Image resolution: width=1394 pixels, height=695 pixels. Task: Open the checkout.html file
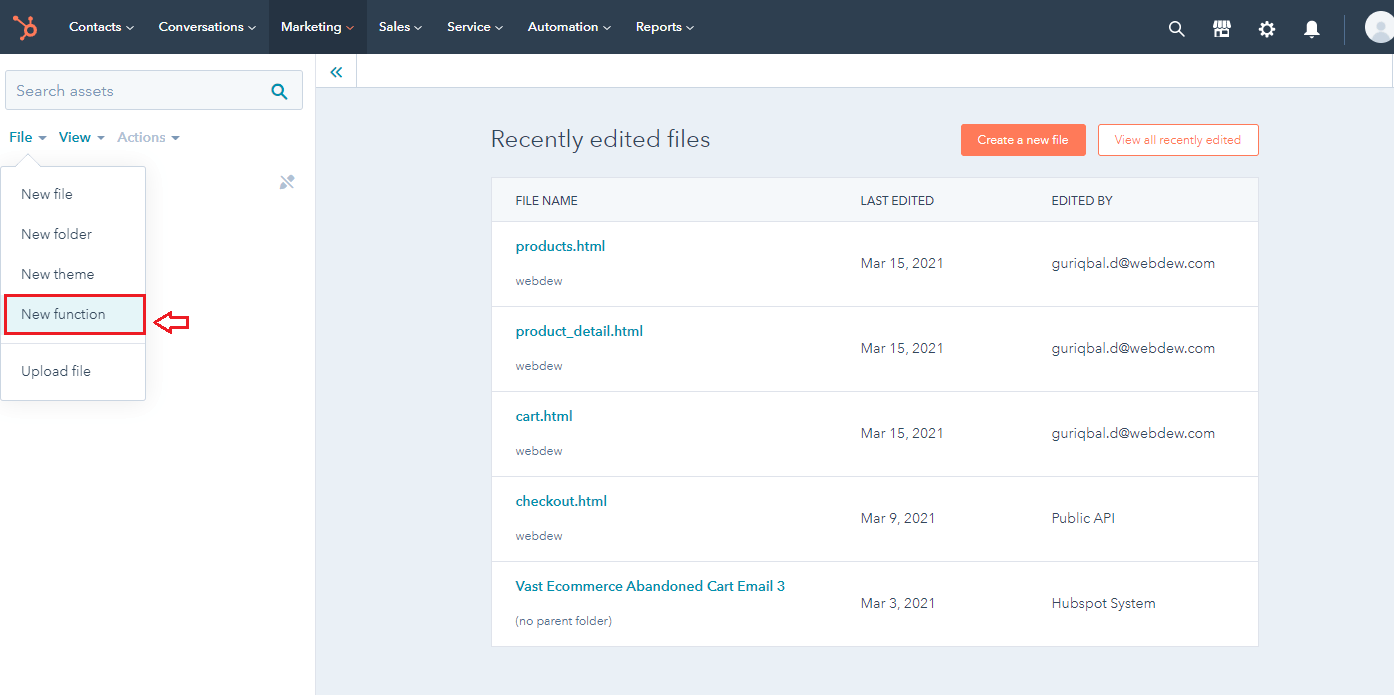tap(561, 500)
